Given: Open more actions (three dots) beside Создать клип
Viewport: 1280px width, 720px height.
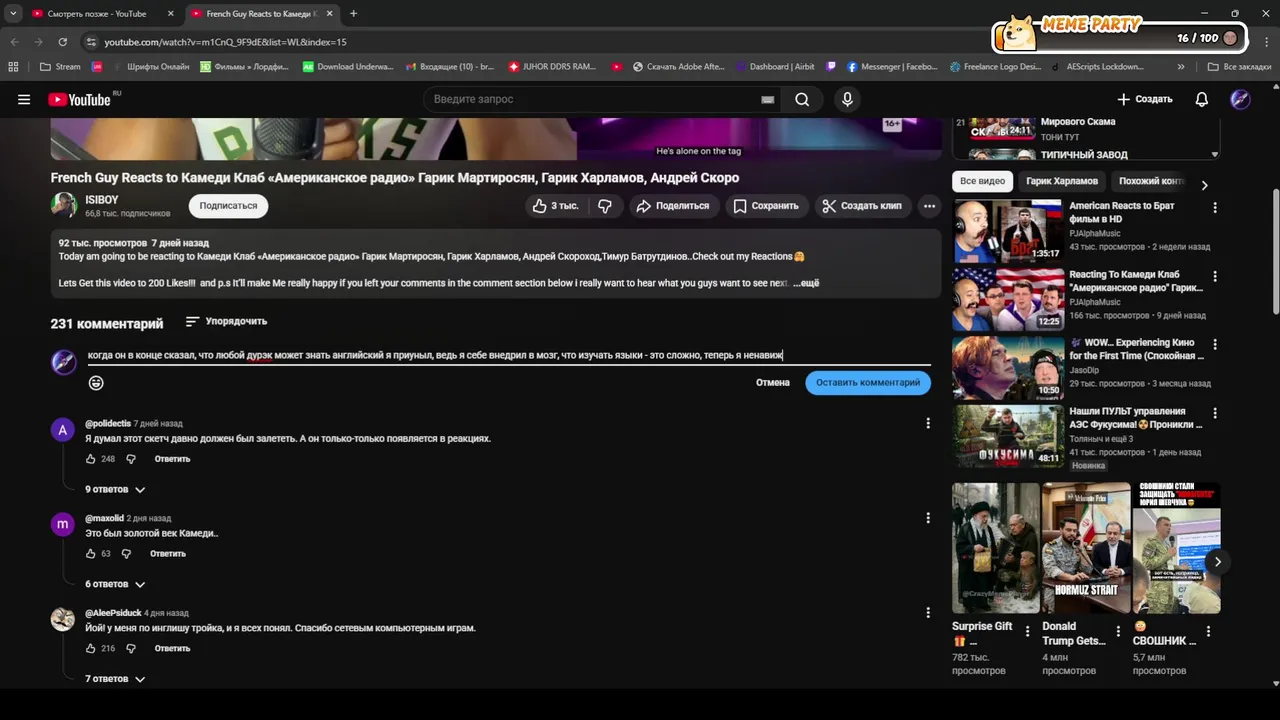Looking at the screenshot, I should (929, 206).
